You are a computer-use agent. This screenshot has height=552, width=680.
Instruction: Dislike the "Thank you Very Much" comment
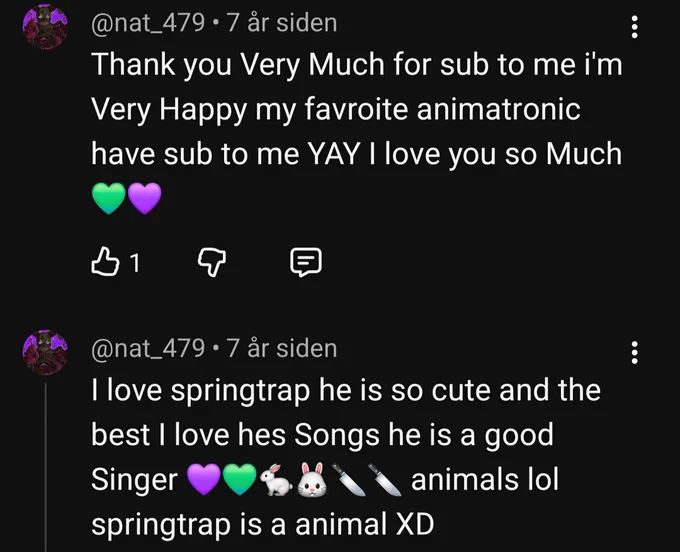click(x=212, y=262)
